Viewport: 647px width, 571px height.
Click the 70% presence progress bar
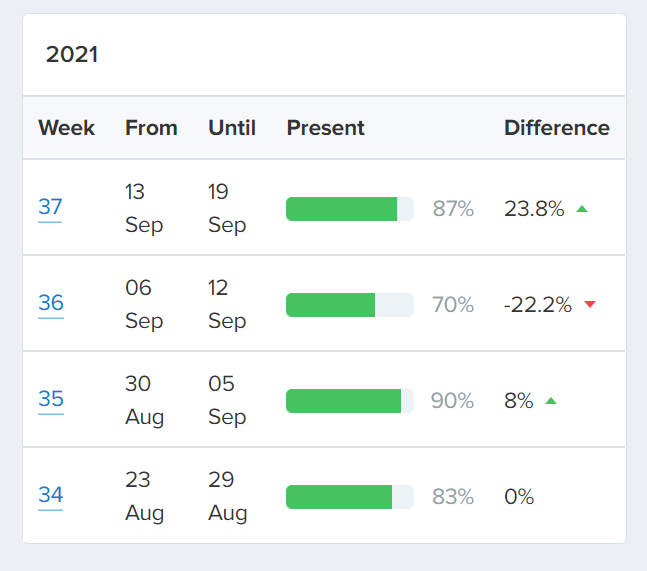click(x=349, y=305)
